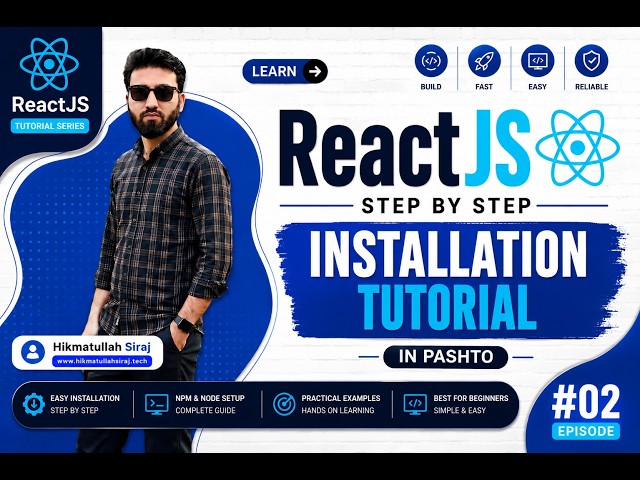This screenshot has height=480, width=640.
Task: Click the #02 episode number
Action: 586,403
